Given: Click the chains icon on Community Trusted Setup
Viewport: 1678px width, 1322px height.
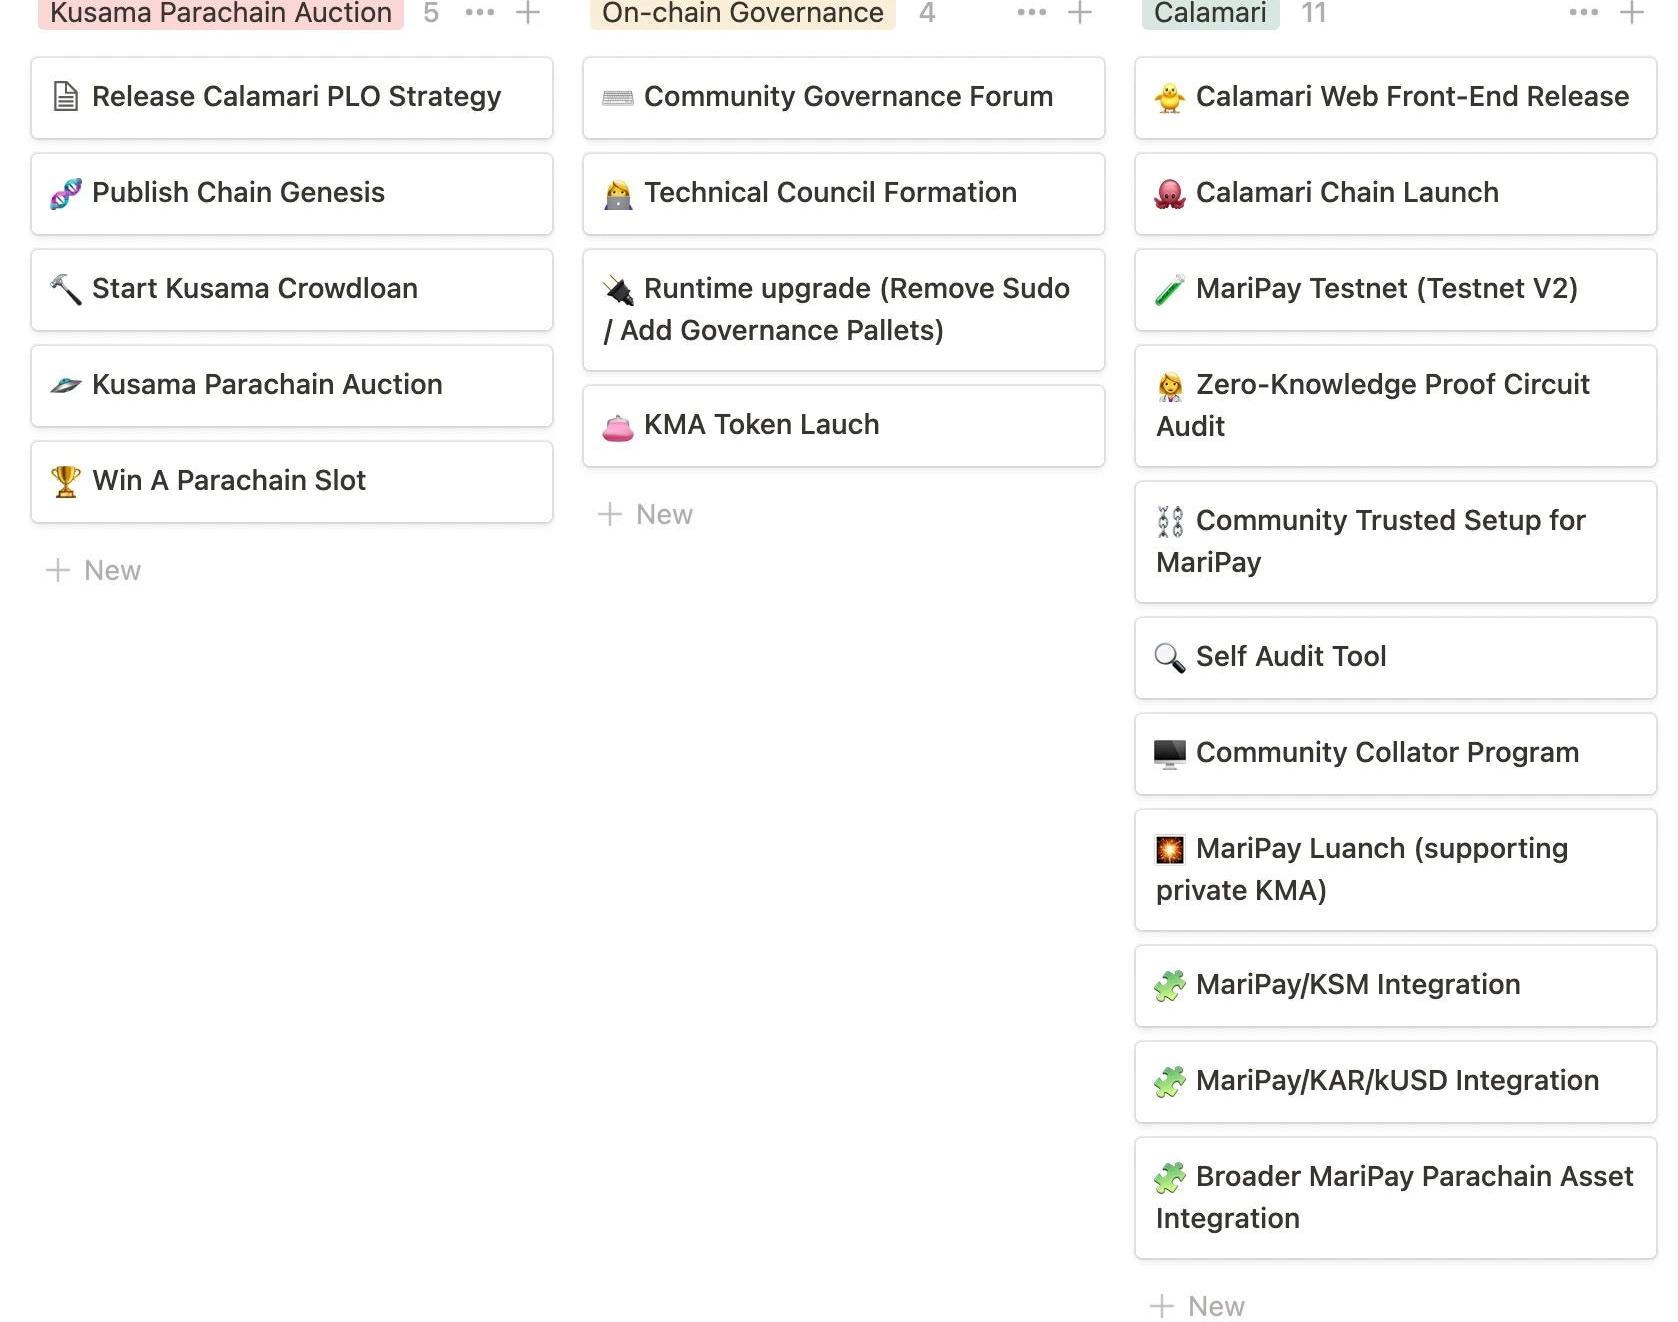Looking at the screenshot, I should click(1169, 521).
